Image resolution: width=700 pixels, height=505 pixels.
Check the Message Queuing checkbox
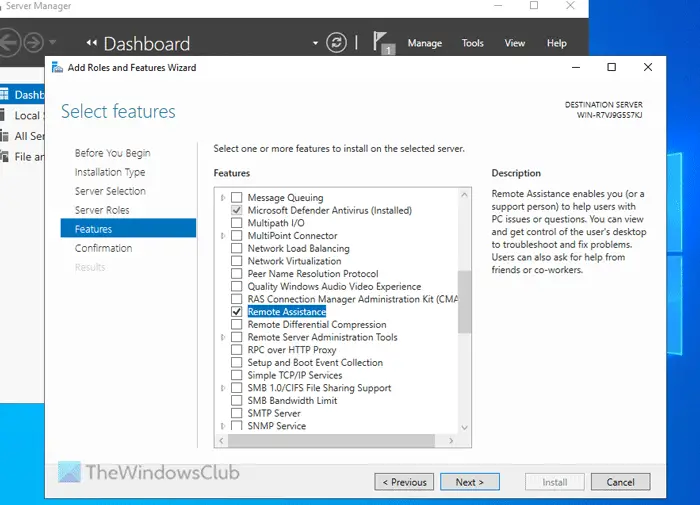coord(237,197)
